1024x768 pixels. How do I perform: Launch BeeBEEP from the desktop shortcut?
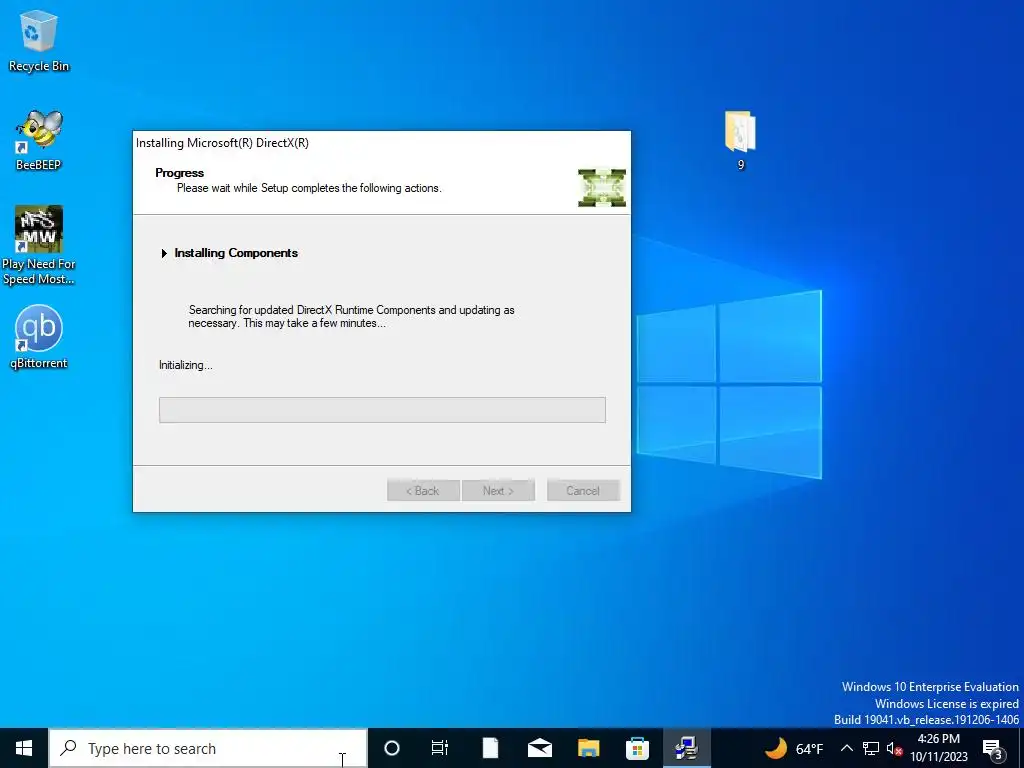pos(39,140)
